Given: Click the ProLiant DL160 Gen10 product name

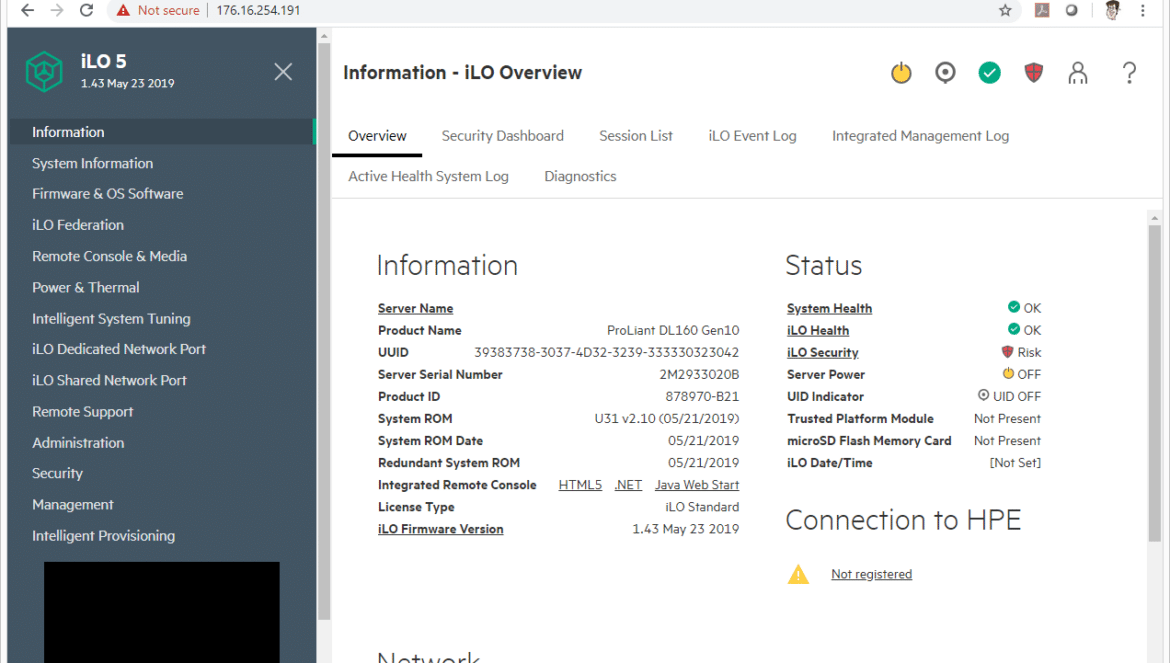Looking at the screenshot, I should point(673,330).
